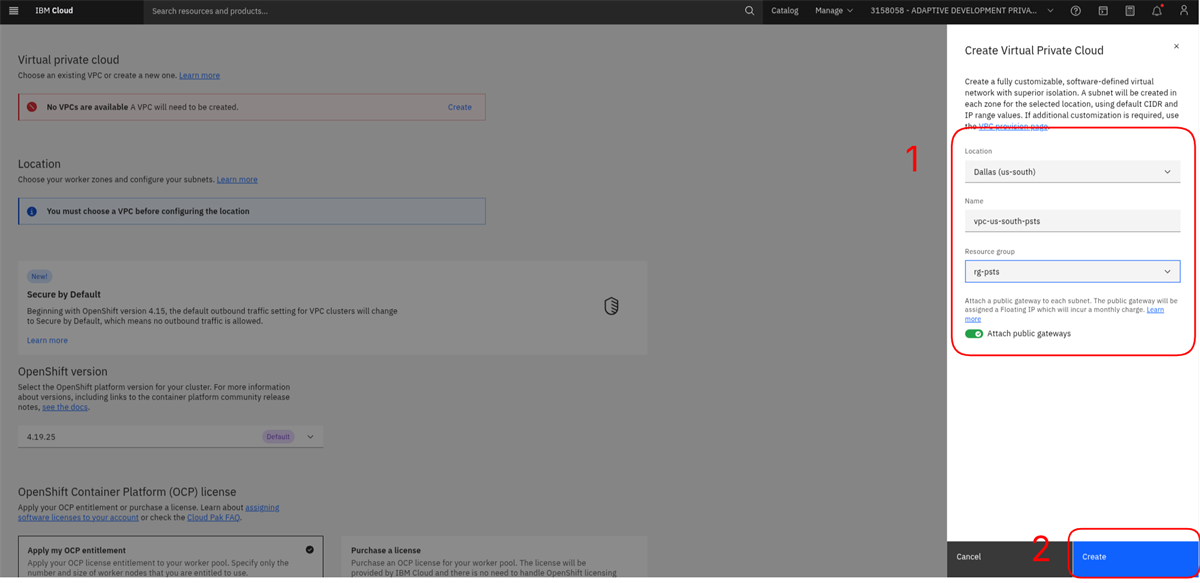1200x583 pixels.
Task: Click the Create Virtual Private Cloud title
Action: tap(1034, 50)
